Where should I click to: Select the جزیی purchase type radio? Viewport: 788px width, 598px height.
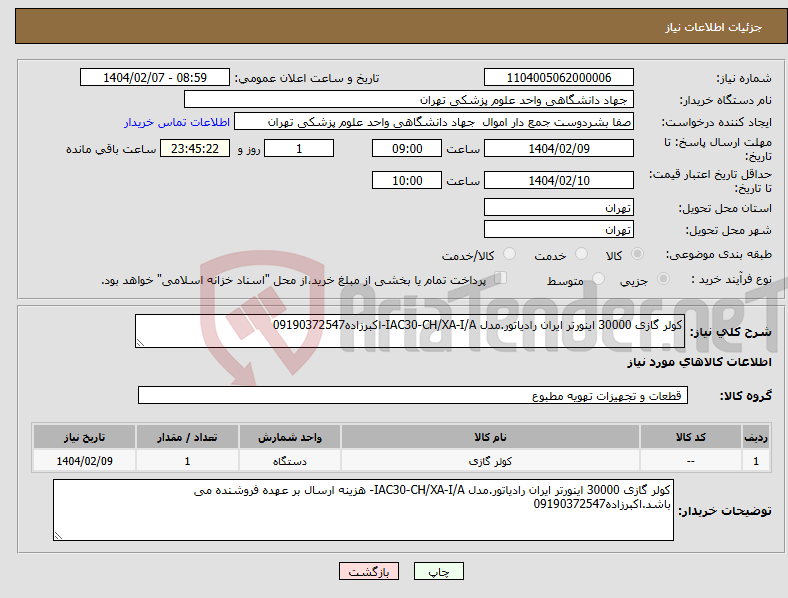click(x=663, y=279)
